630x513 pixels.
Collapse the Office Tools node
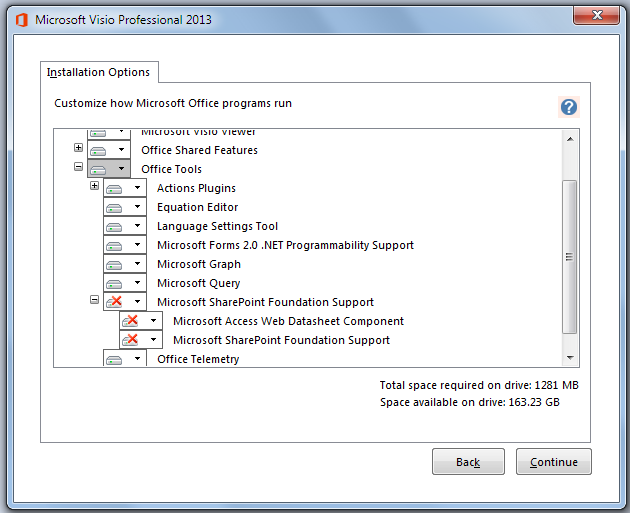[78, 166]
